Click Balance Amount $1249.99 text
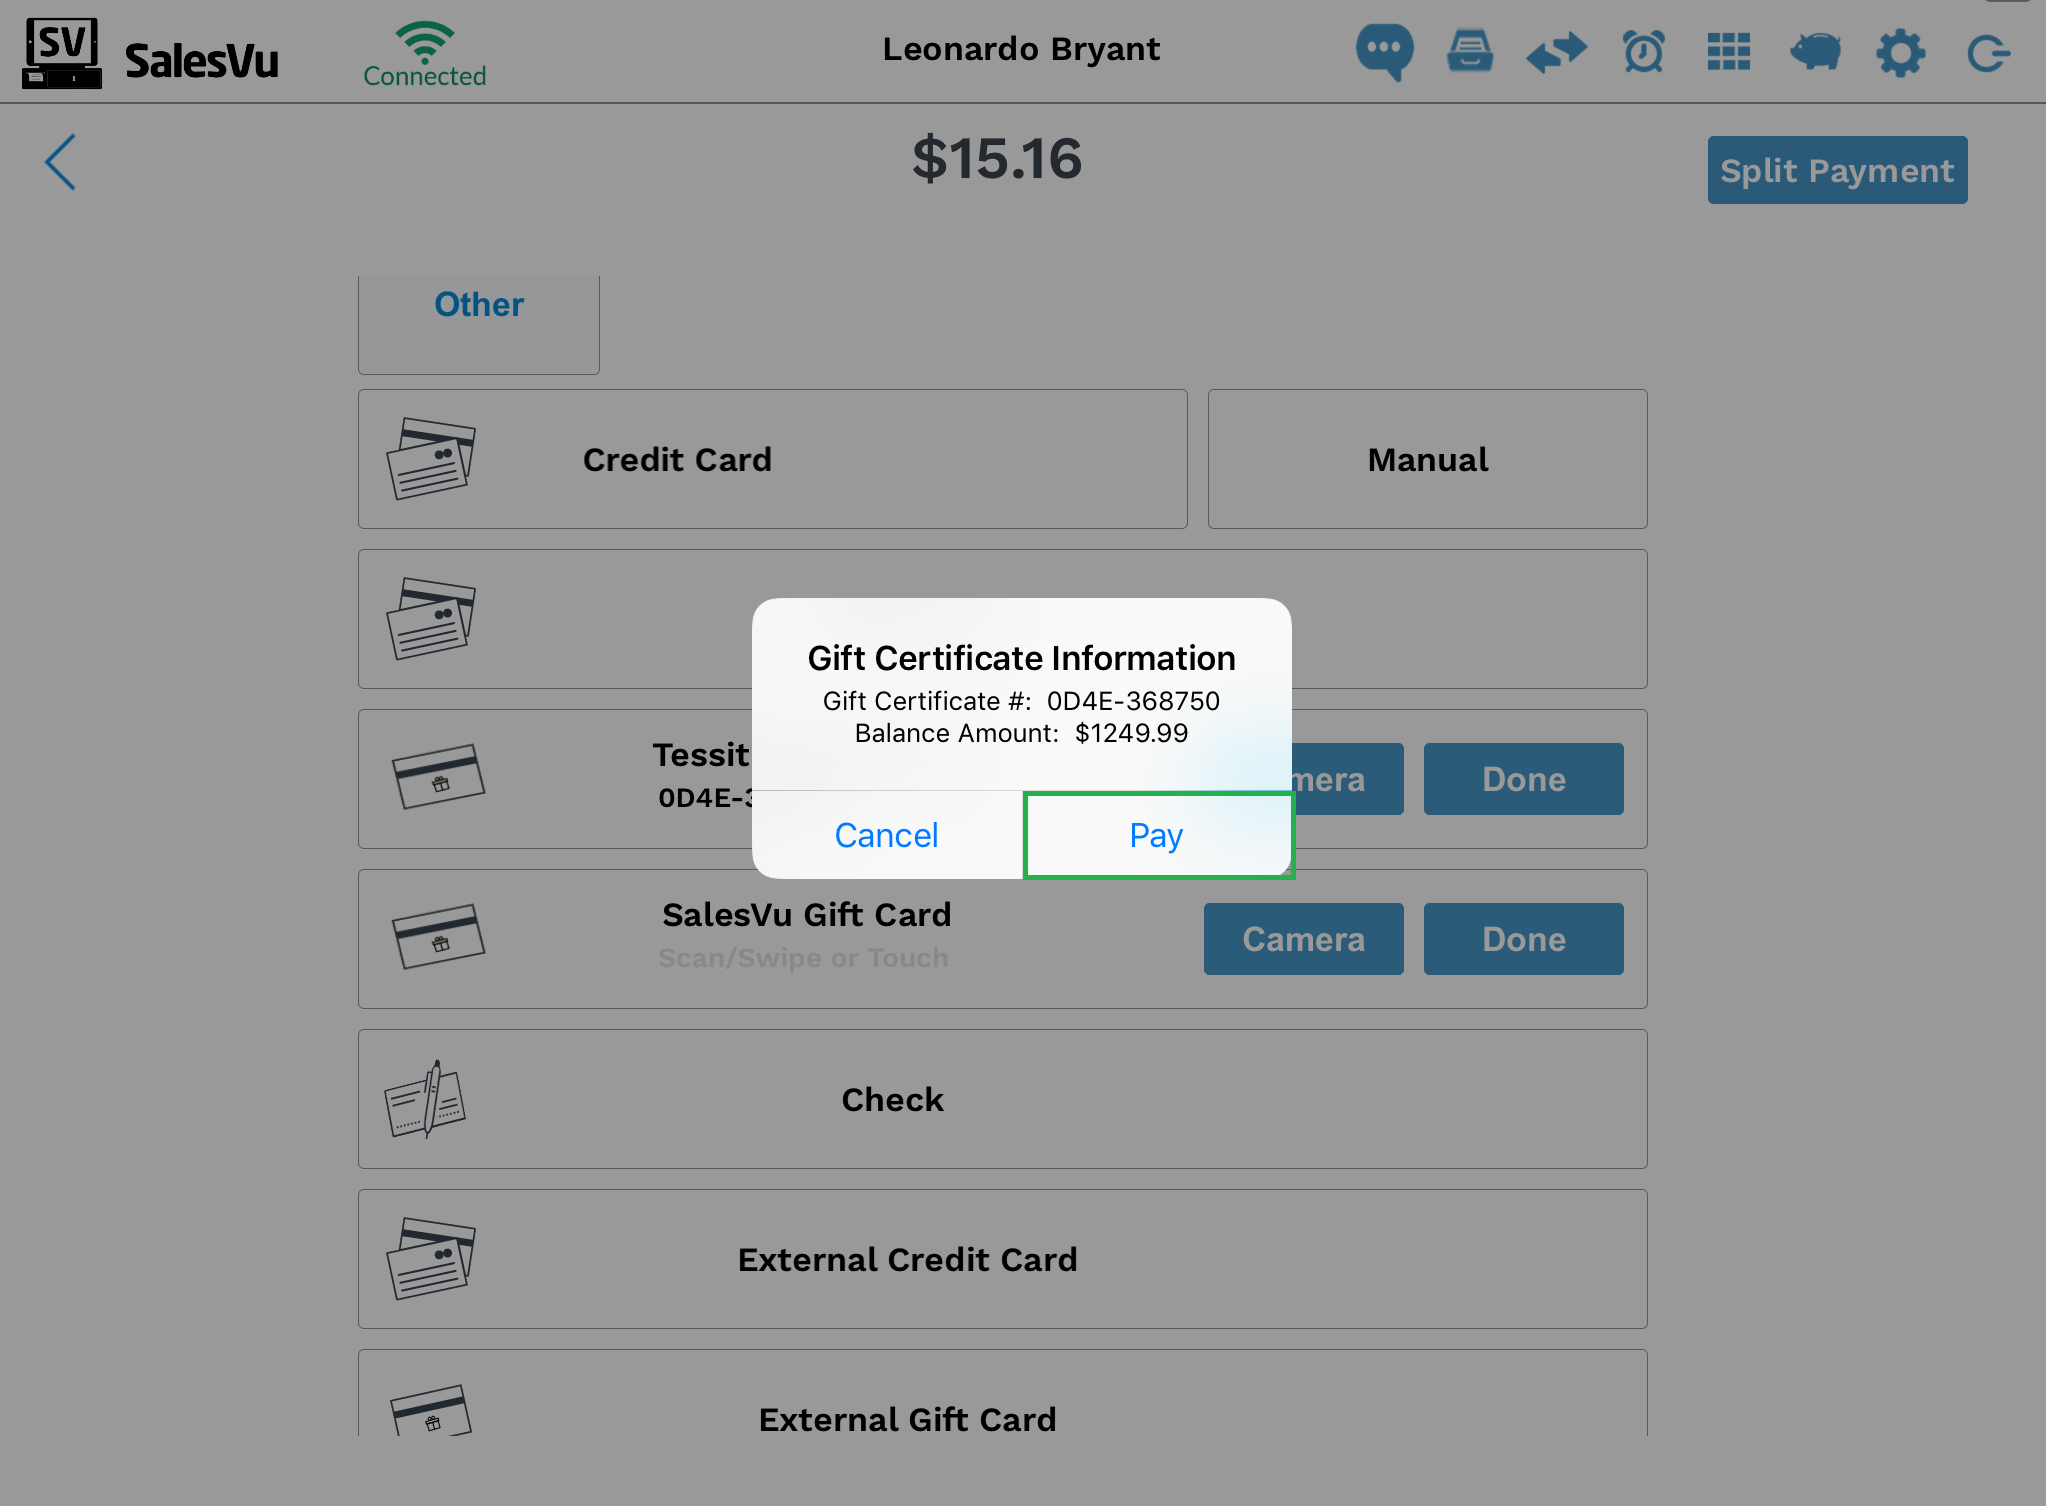Image resolution: width=2046 pixels, height=1506 pixels. (x=1021, y=733)
